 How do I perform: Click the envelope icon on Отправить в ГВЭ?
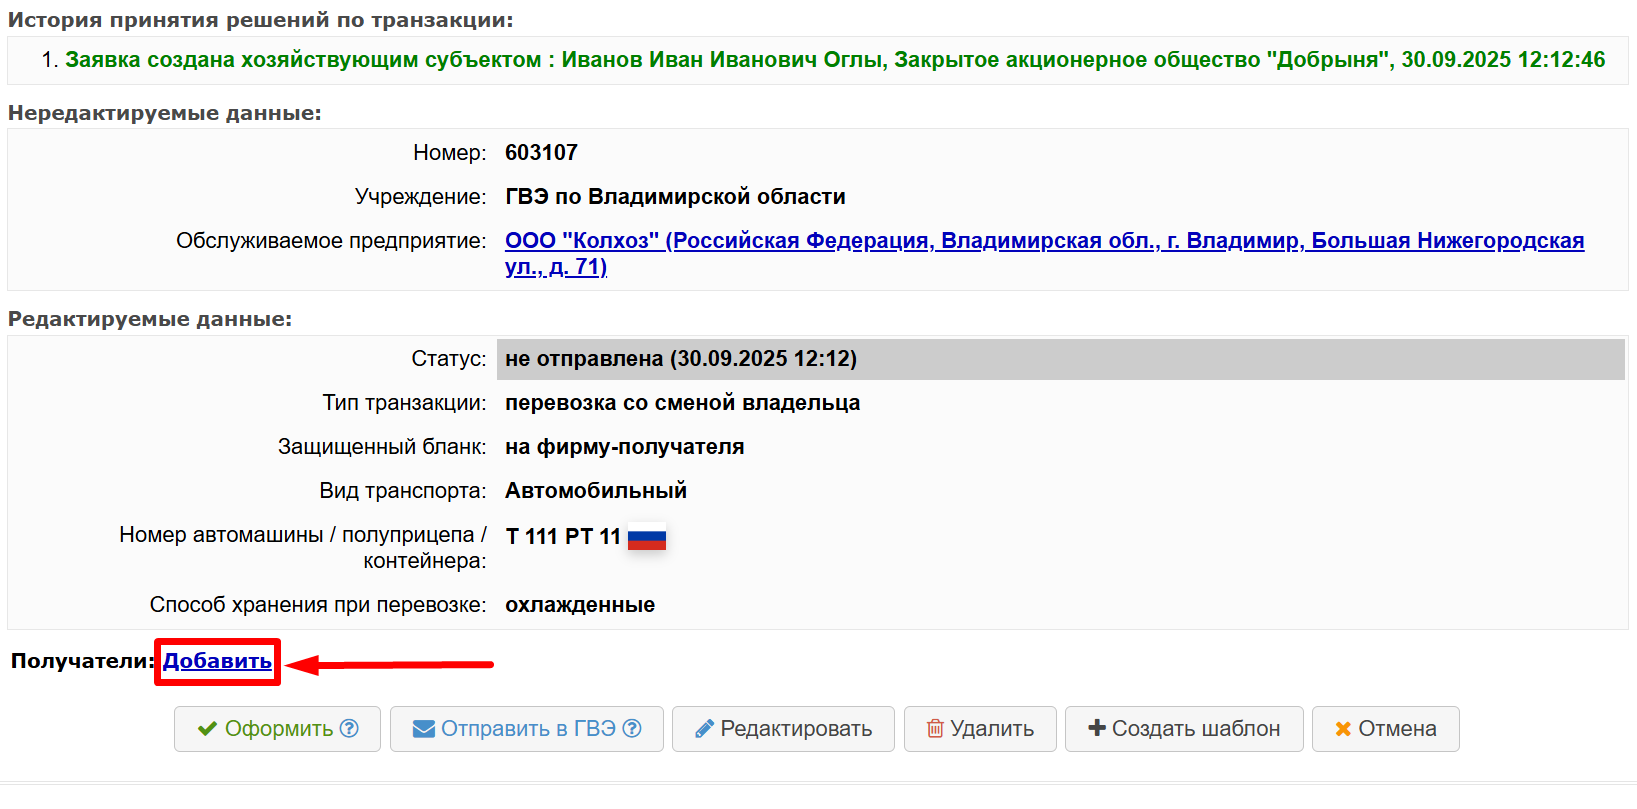point(424,729)
